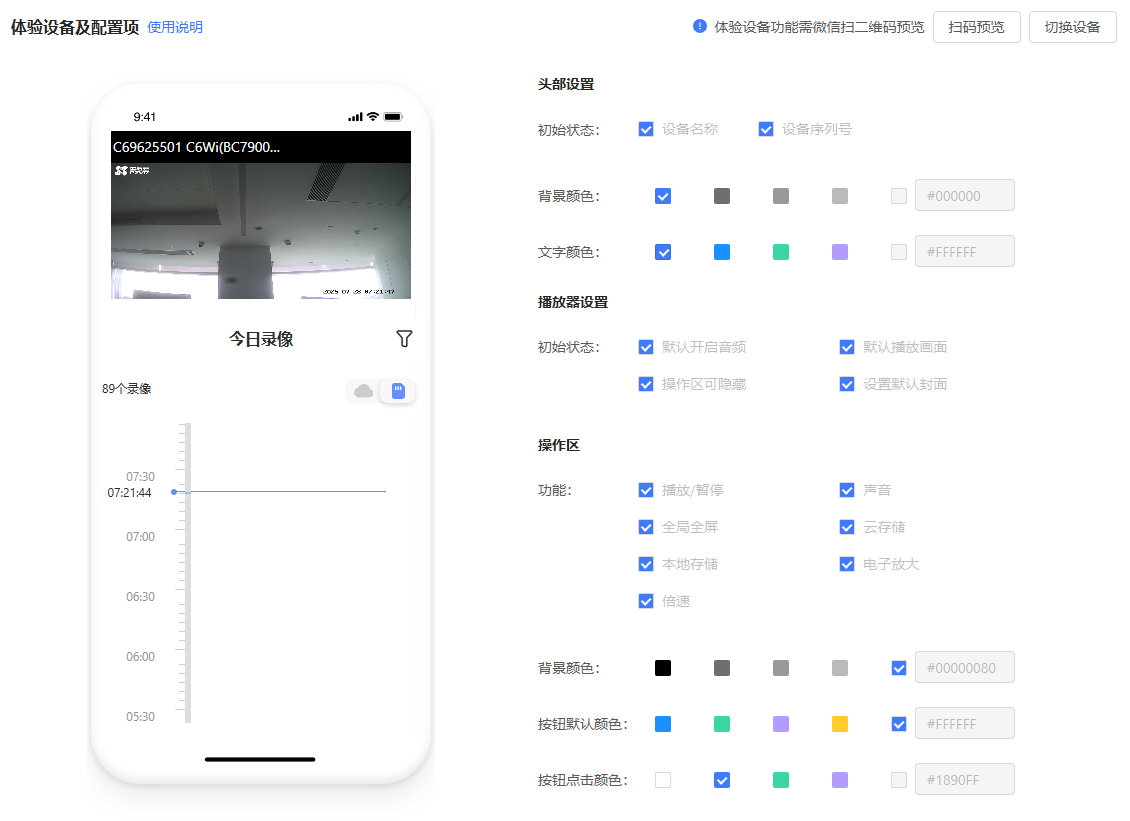Select the black swatch for operation area 背景颜色
This screenshot has width=1130, height=821.
(663, 668)
